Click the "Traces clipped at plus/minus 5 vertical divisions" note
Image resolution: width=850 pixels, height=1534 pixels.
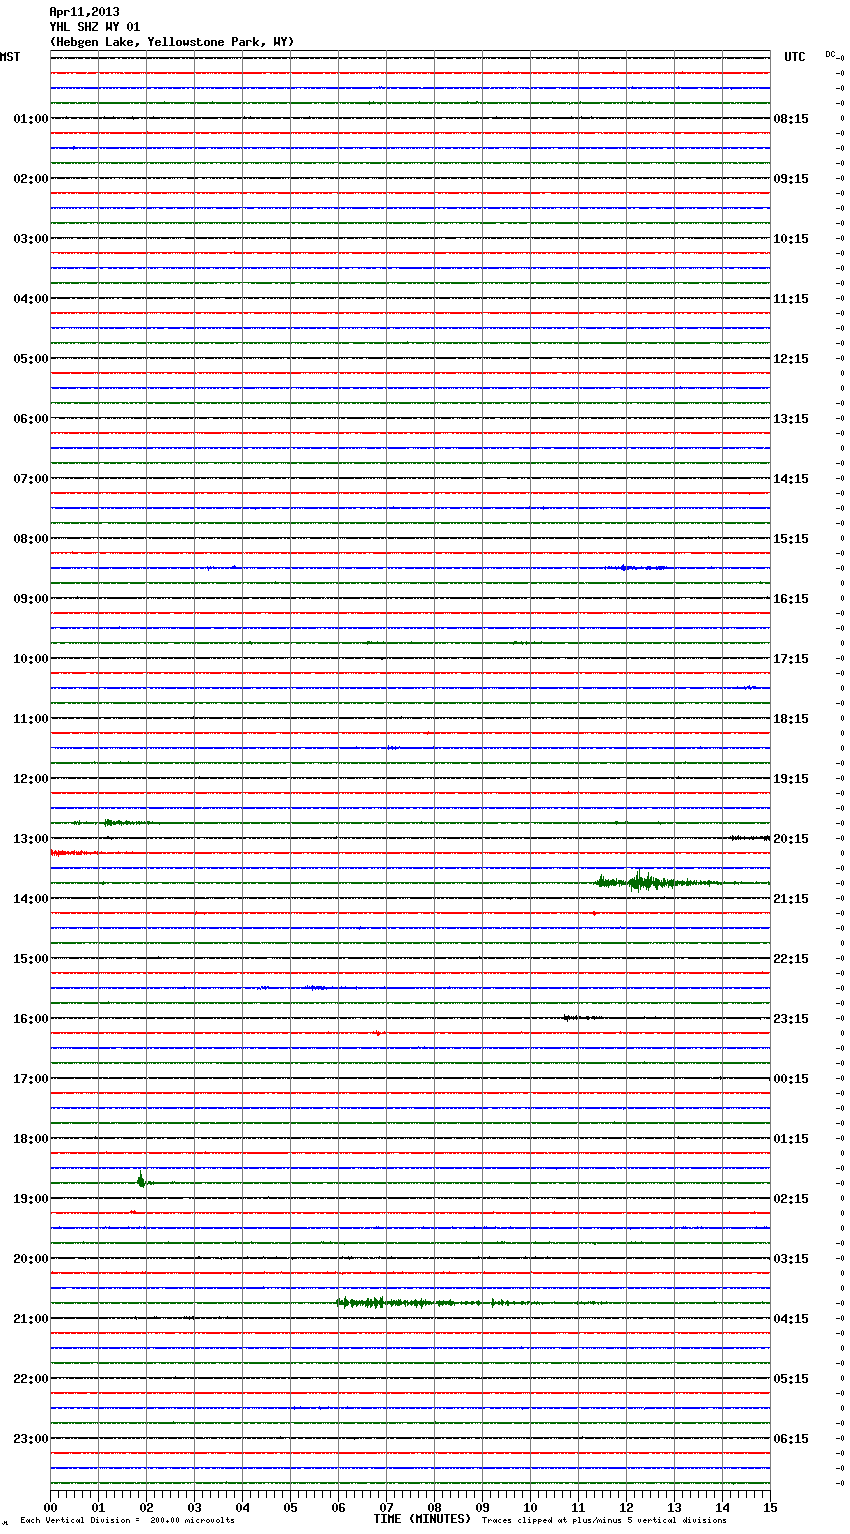[604, 1521]
